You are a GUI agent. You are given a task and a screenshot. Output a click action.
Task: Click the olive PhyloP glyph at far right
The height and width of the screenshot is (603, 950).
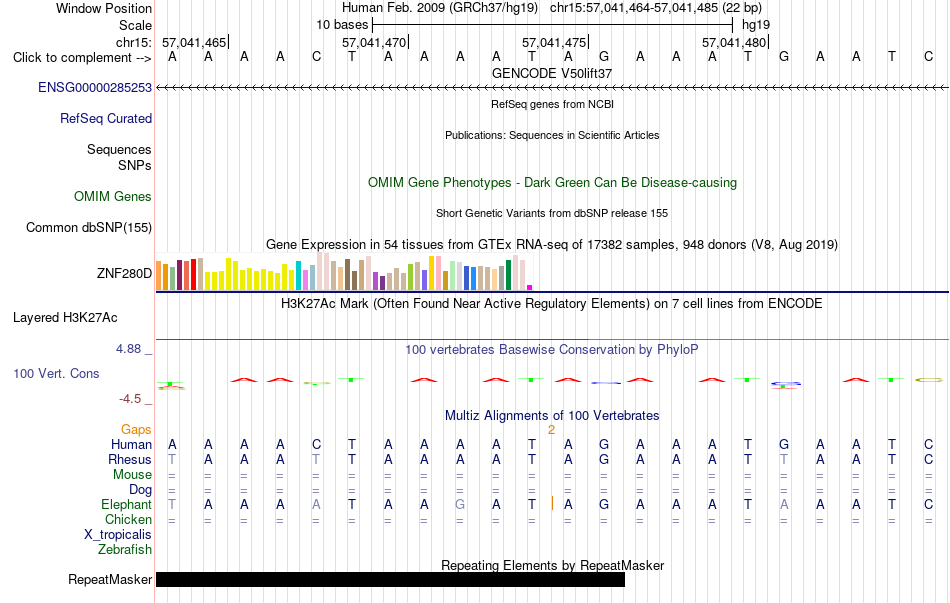click(928, 380)
